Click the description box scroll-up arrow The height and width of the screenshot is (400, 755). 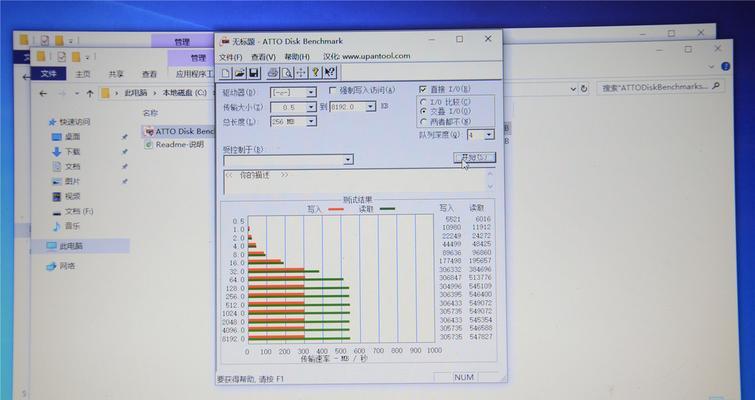coord(490,173)
